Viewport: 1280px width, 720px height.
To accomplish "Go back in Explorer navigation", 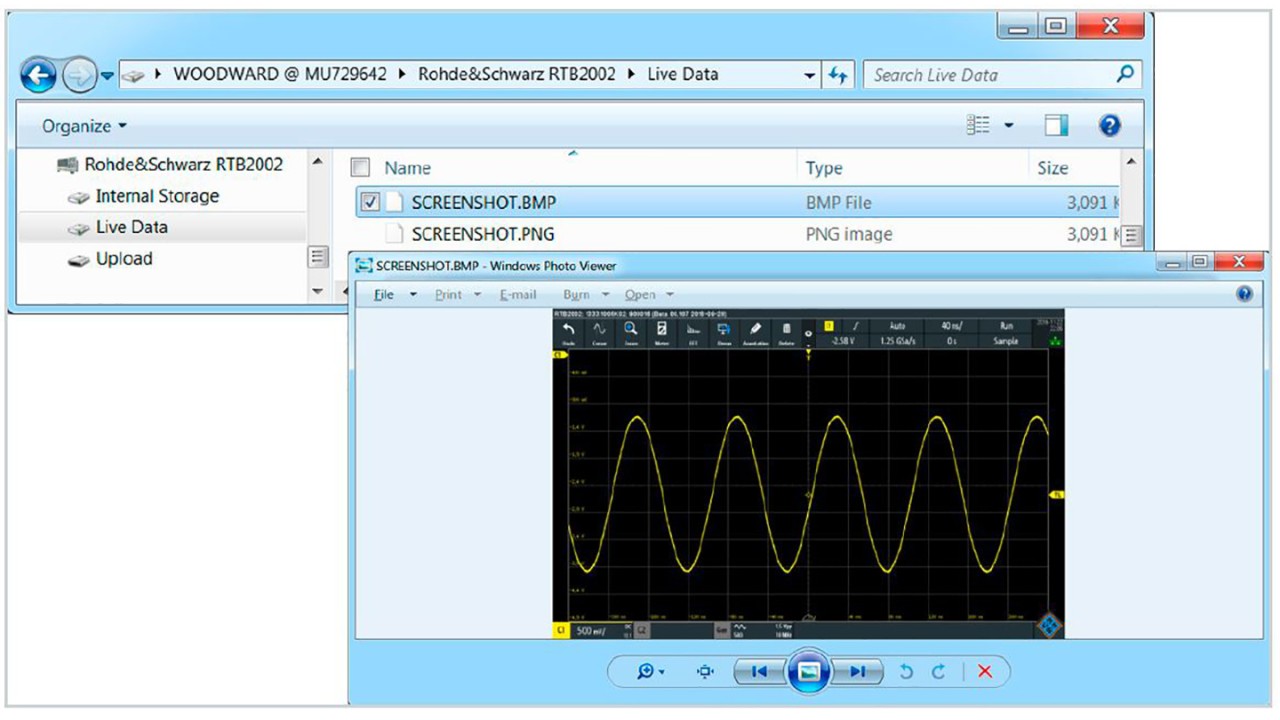I will (38, 75).
